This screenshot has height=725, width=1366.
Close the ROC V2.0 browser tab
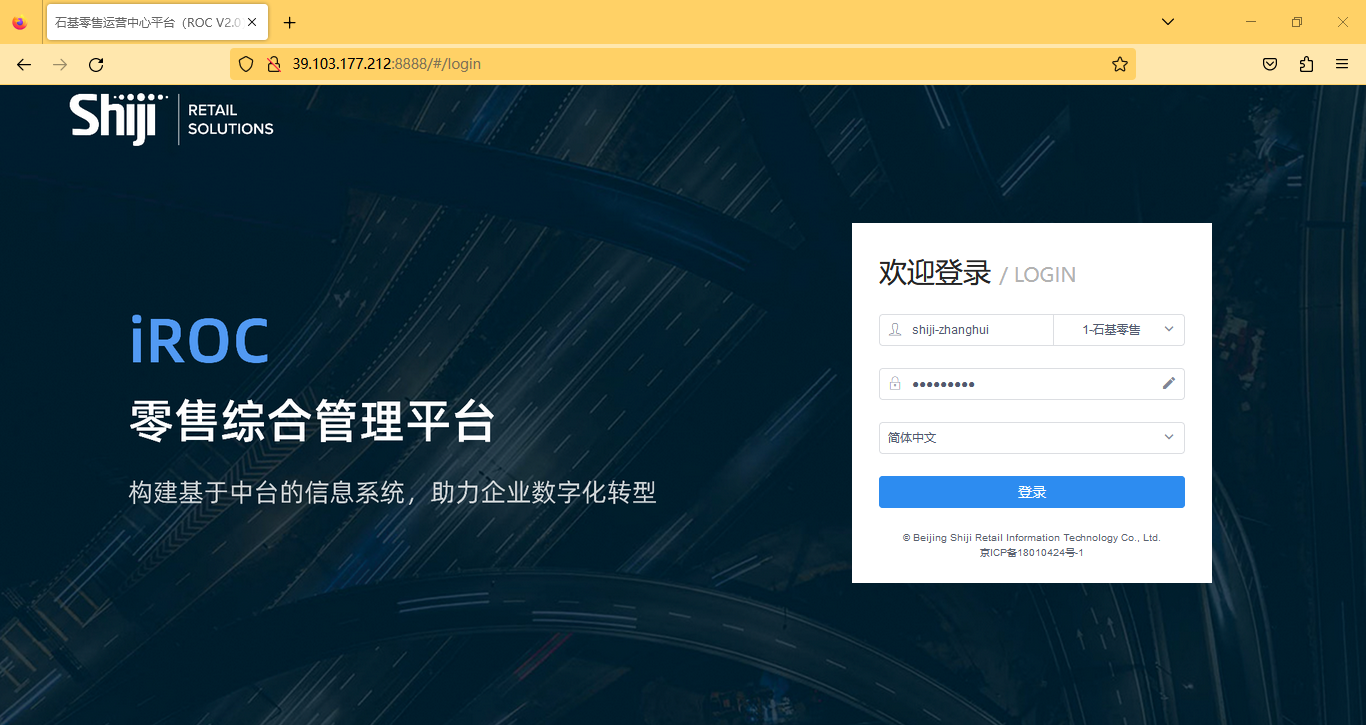coord(253,22)
